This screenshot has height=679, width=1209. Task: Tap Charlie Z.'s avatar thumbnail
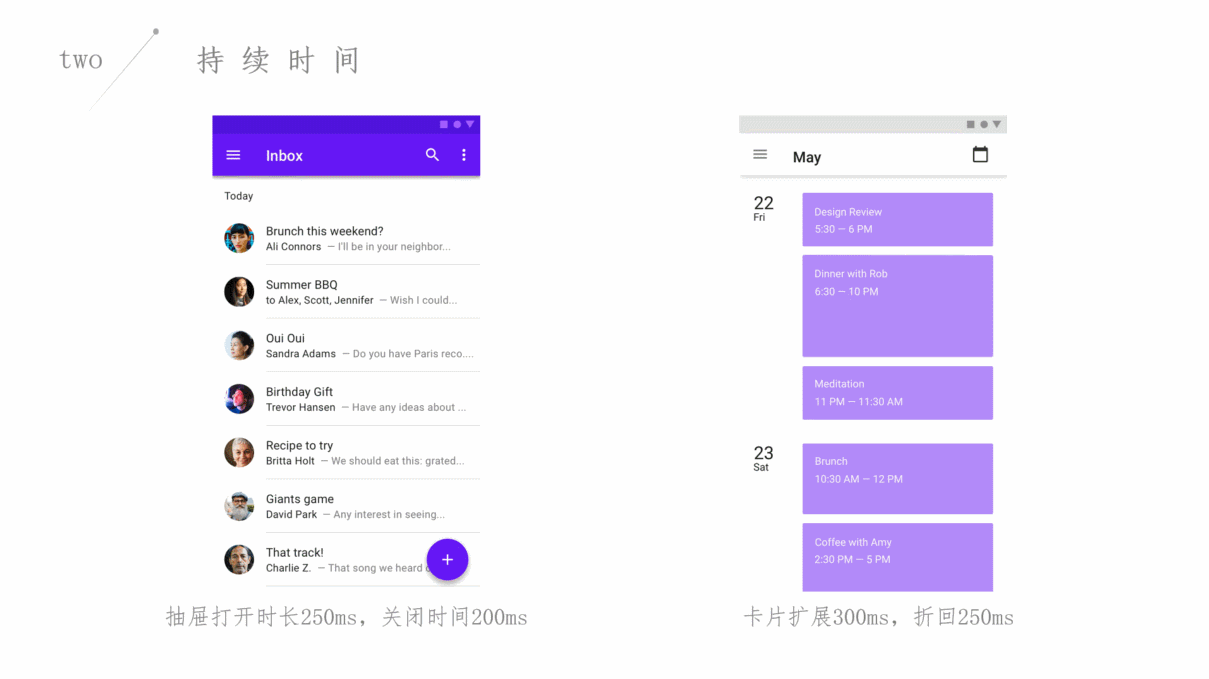(239, 560)
